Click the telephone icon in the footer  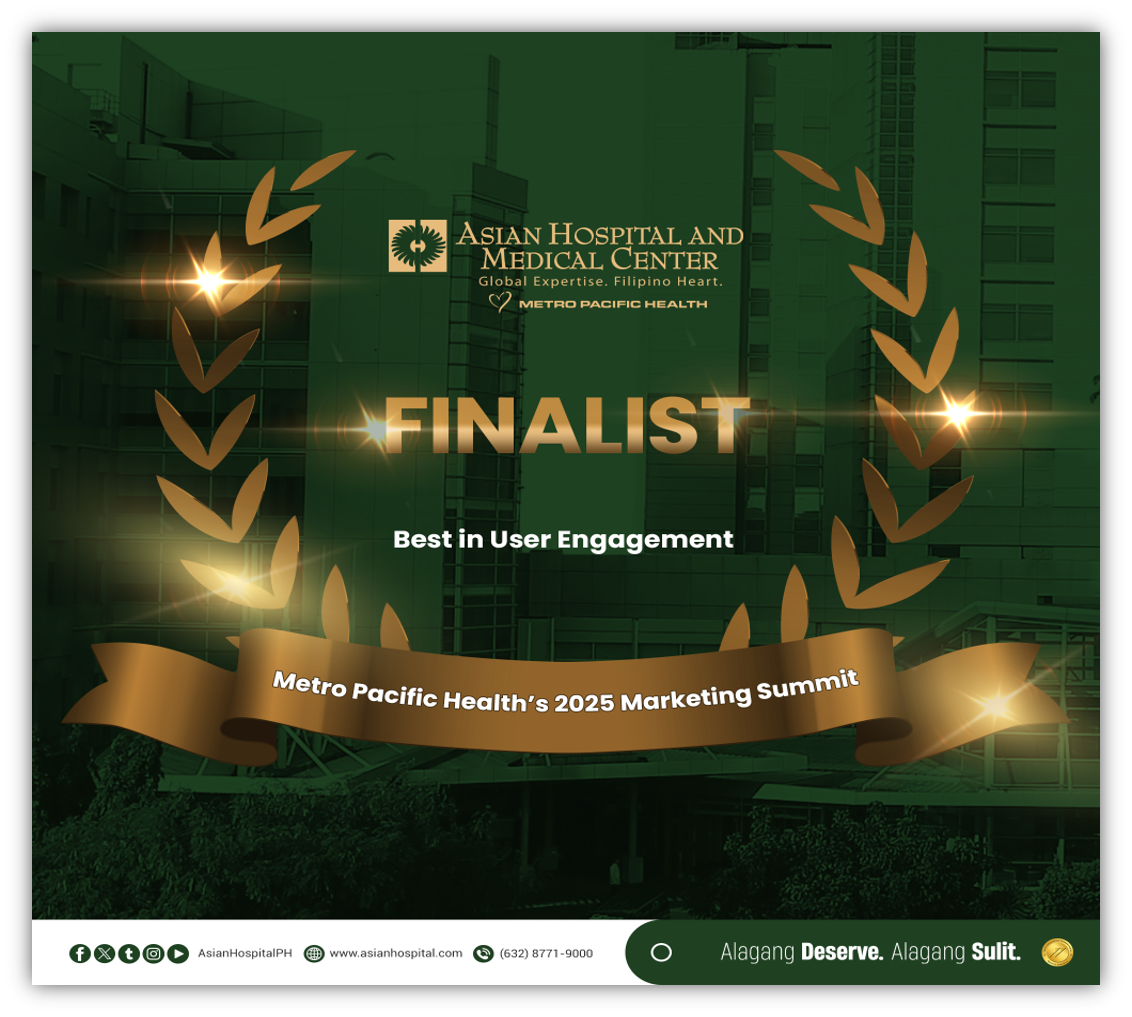483,953
